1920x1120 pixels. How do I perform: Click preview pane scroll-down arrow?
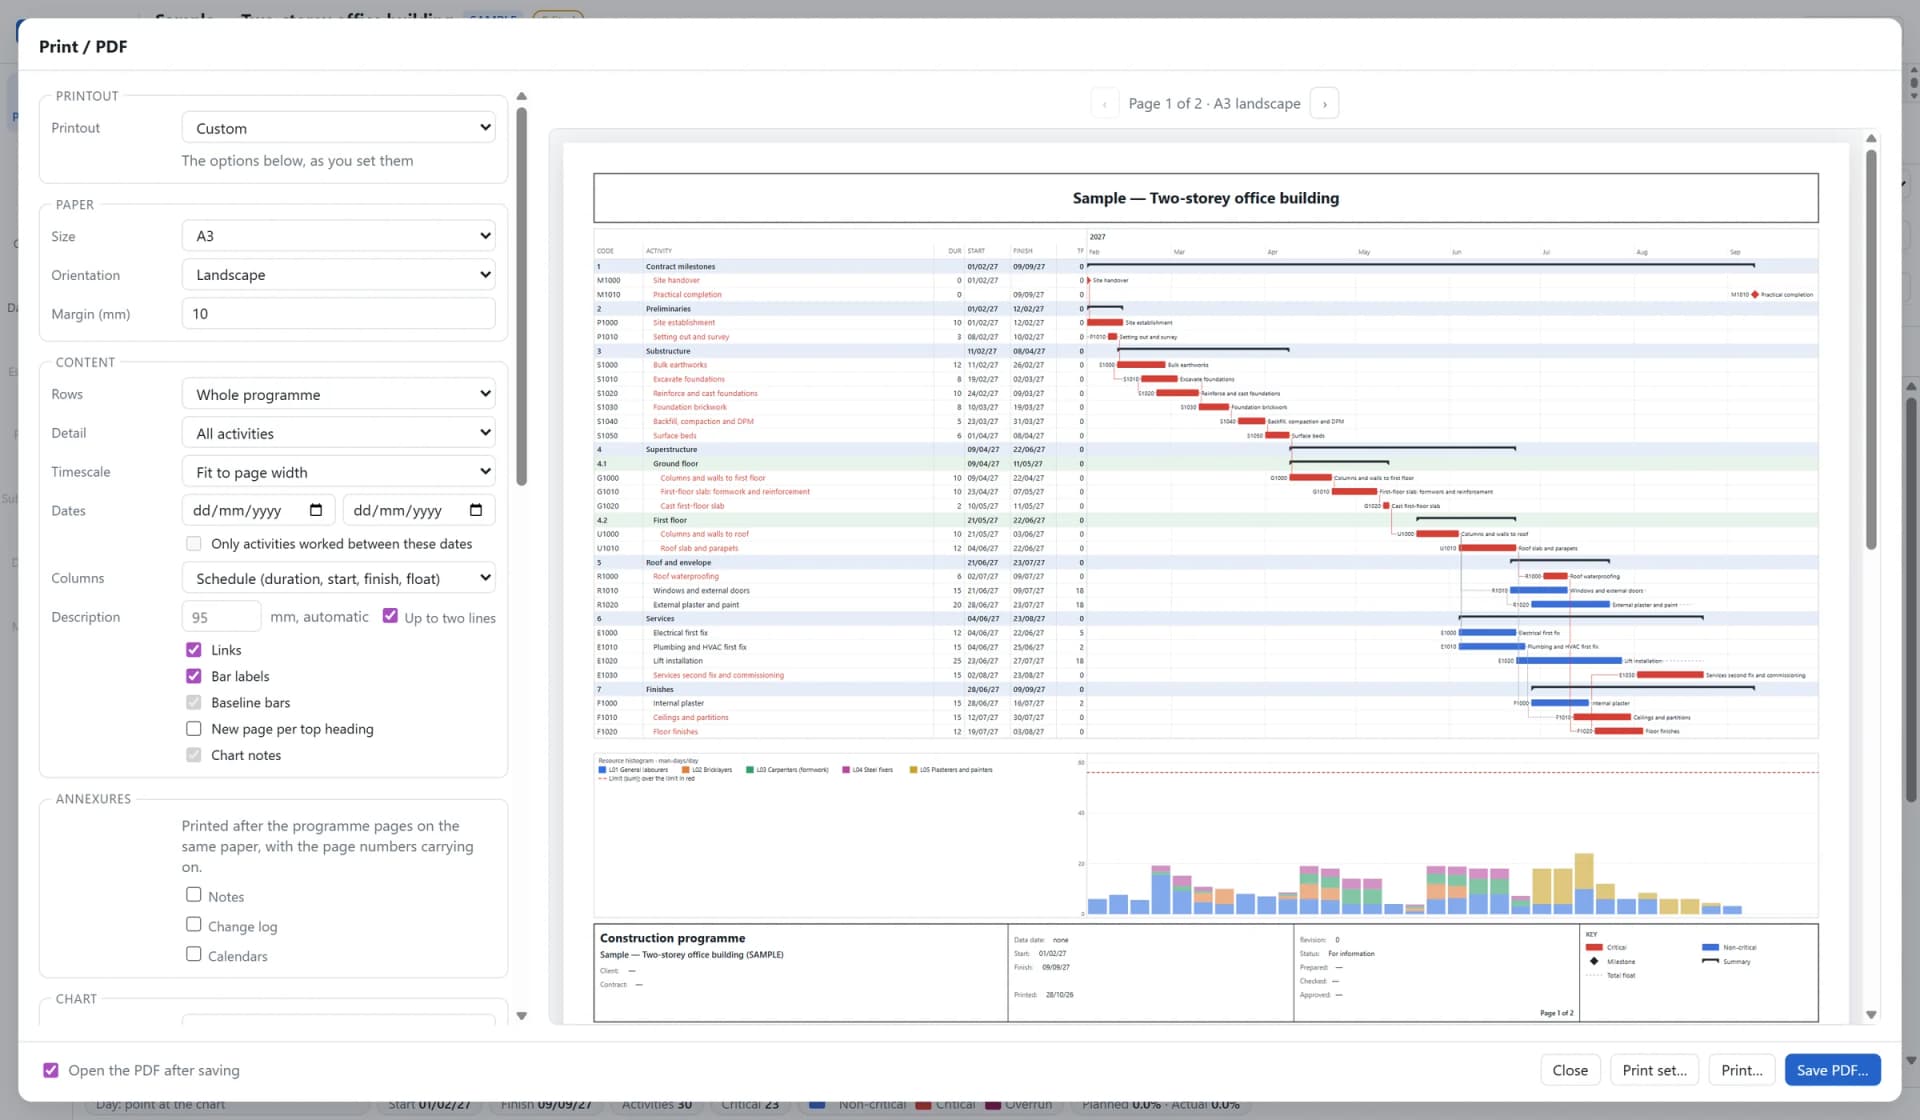(x=1871, y=1015)
